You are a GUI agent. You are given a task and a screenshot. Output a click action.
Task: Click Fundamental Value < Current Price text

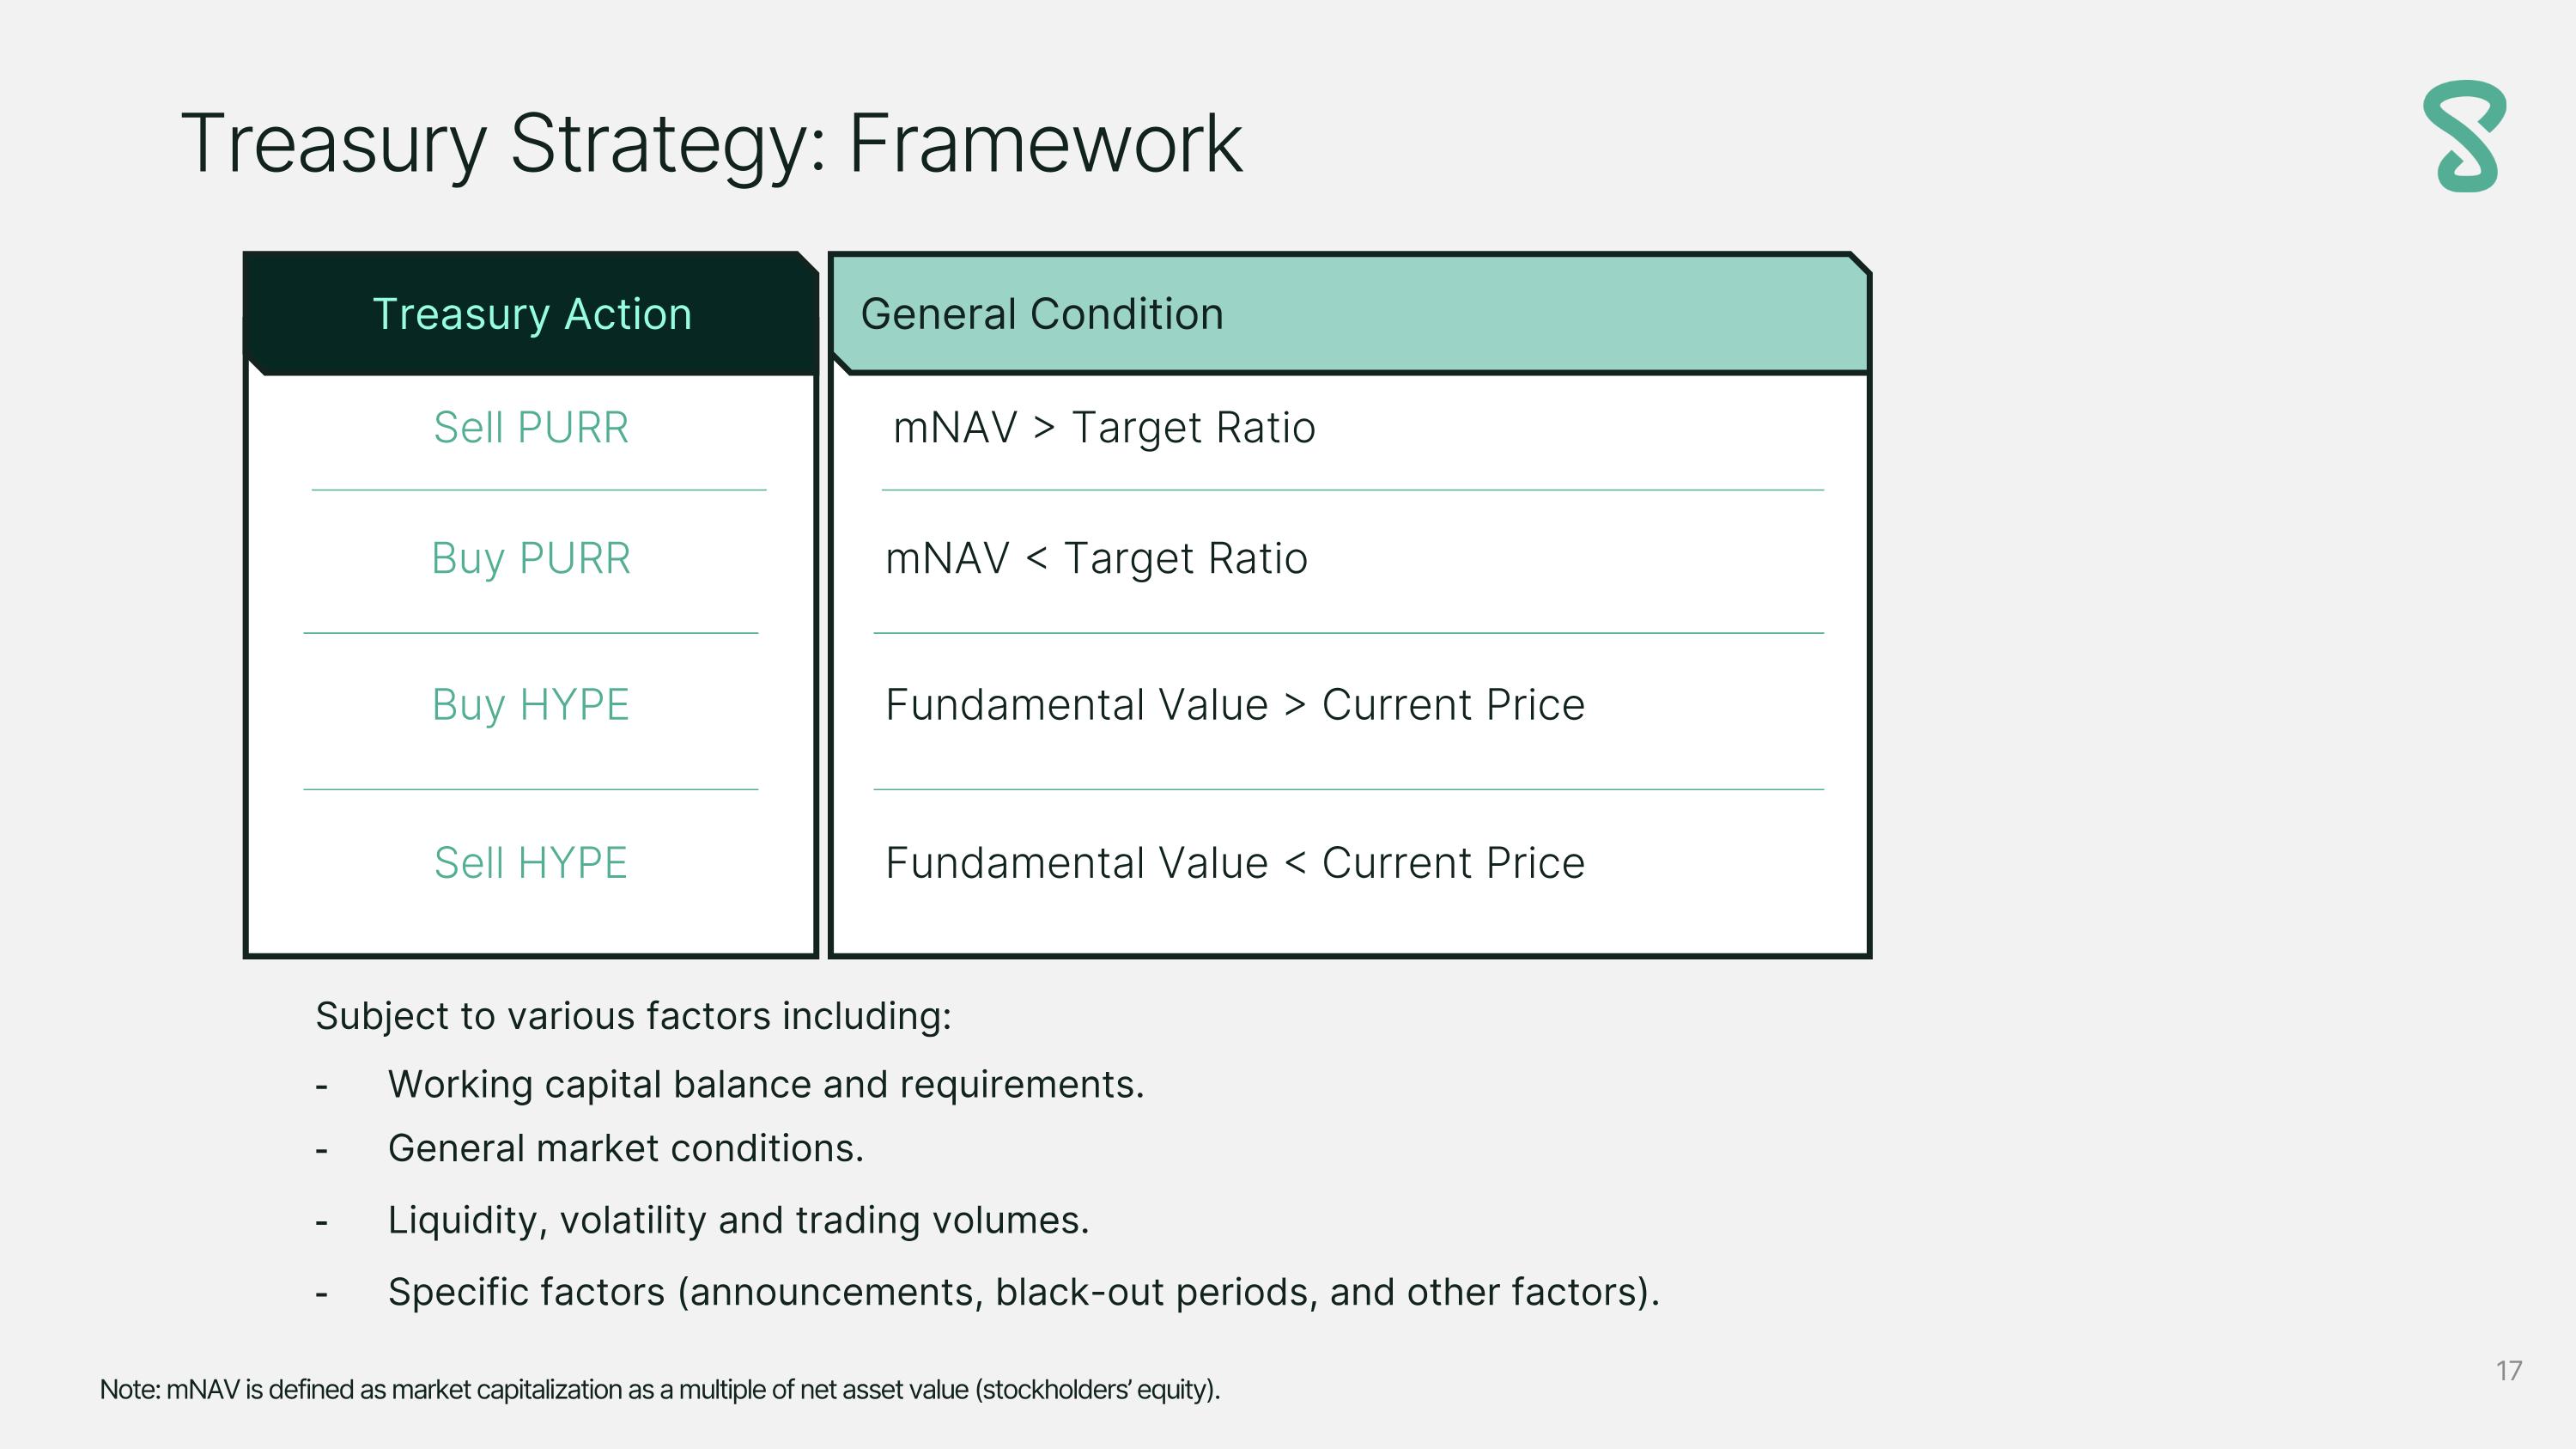1234,863
